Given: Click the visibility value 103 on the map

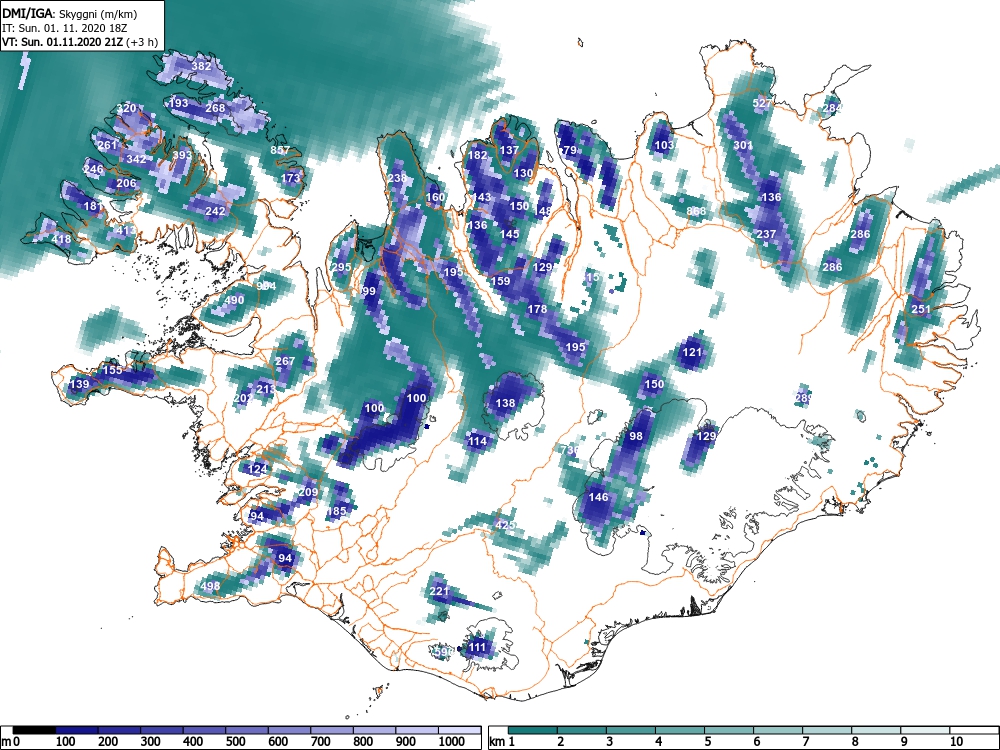Looking at the screenshot, I should pyautogui.click(x=664, y=145).
